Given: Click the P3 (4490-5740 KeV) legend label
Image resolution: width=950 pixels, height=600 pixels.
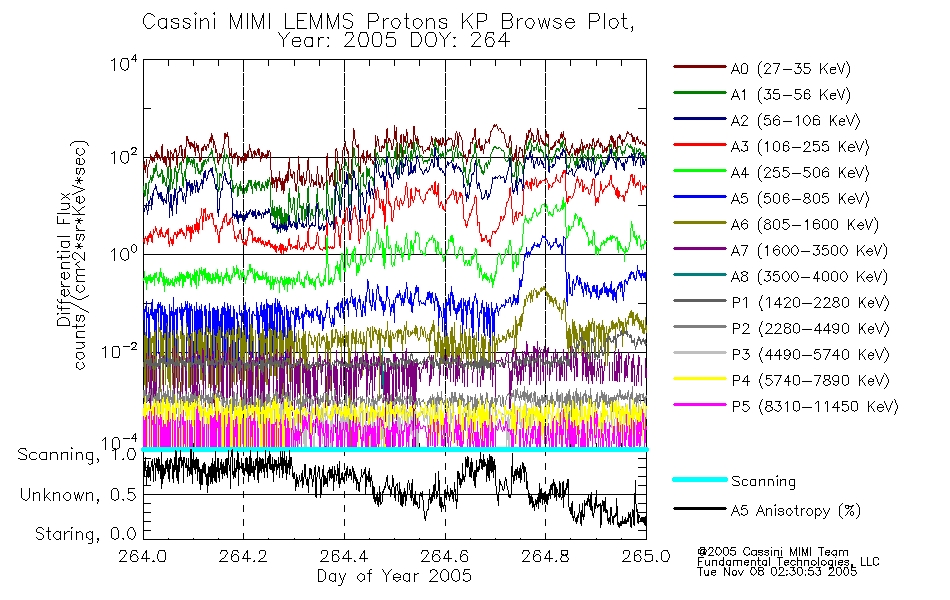Looking at the screenshot, I should click(810, 355).
